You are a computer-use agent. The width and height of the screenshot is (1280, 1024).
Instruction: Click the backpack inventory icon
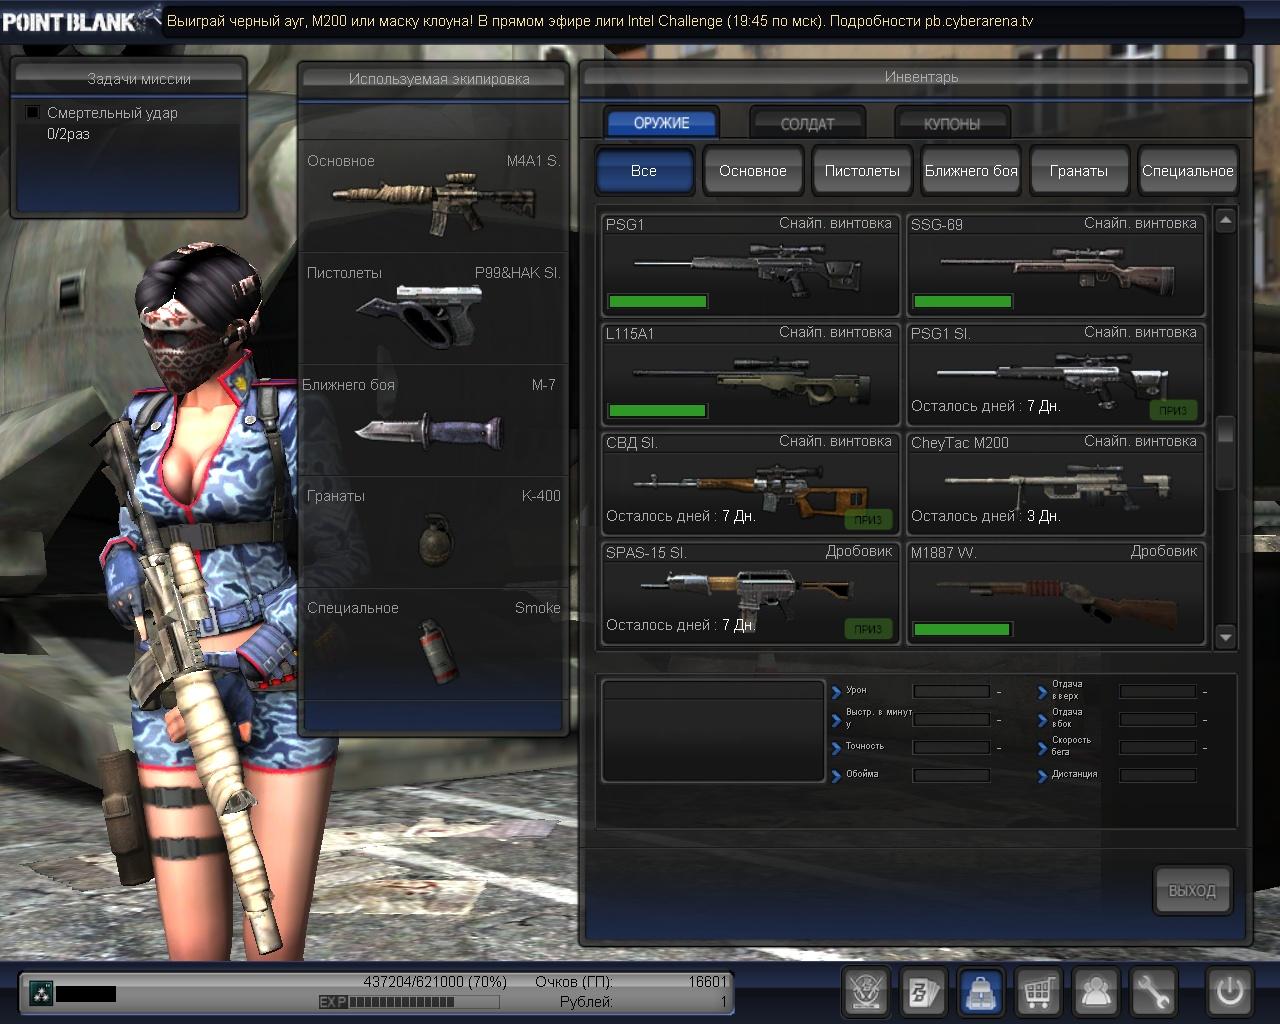[x=981, y=992]
